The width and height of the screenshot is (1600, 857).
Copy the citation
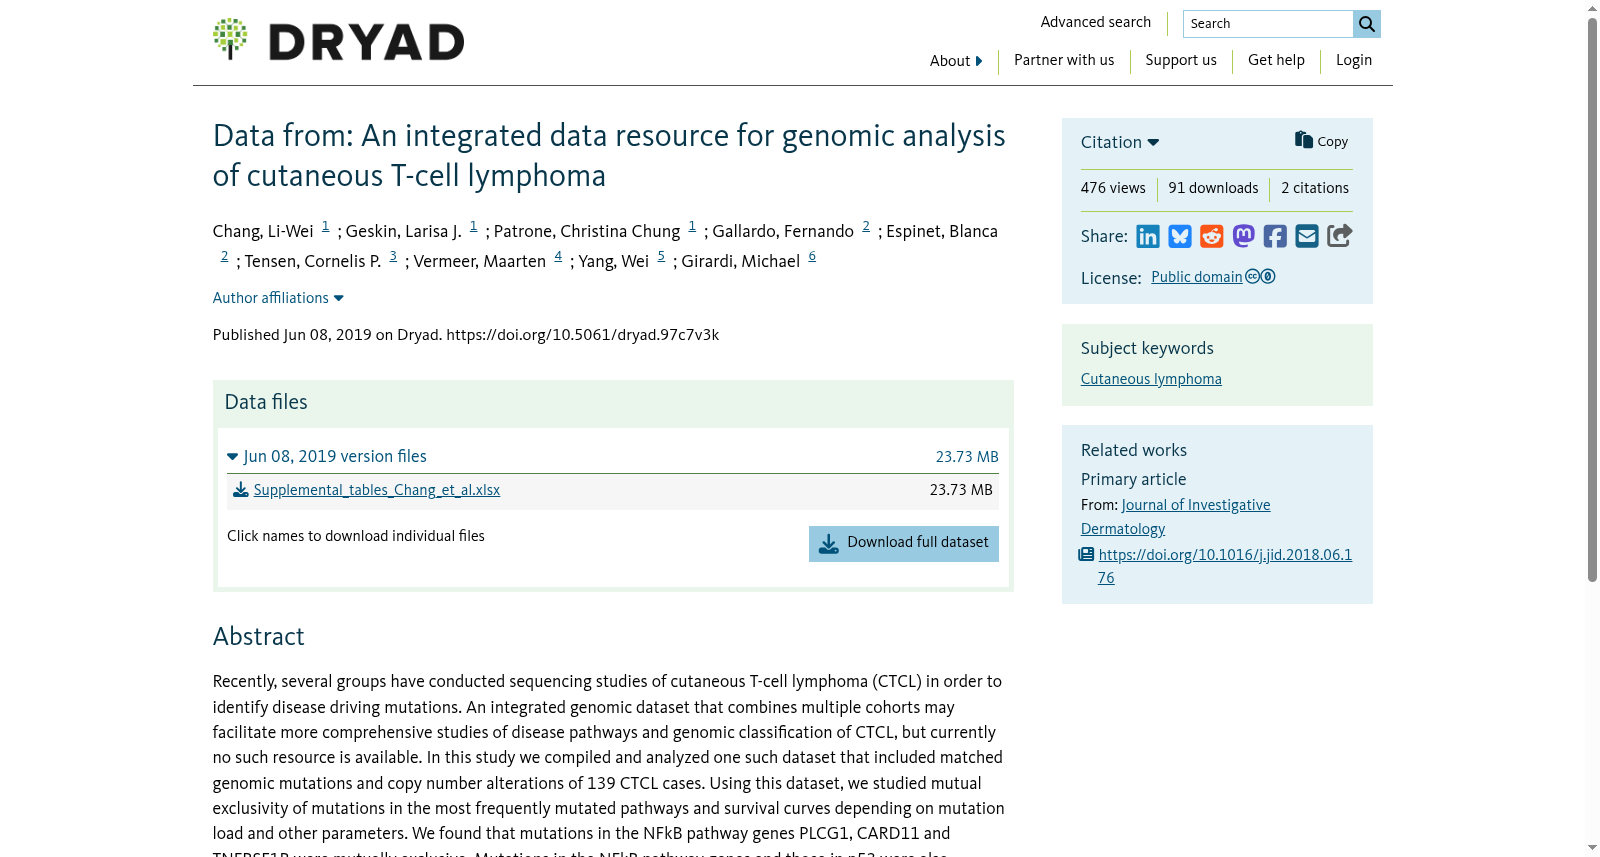1321,141
